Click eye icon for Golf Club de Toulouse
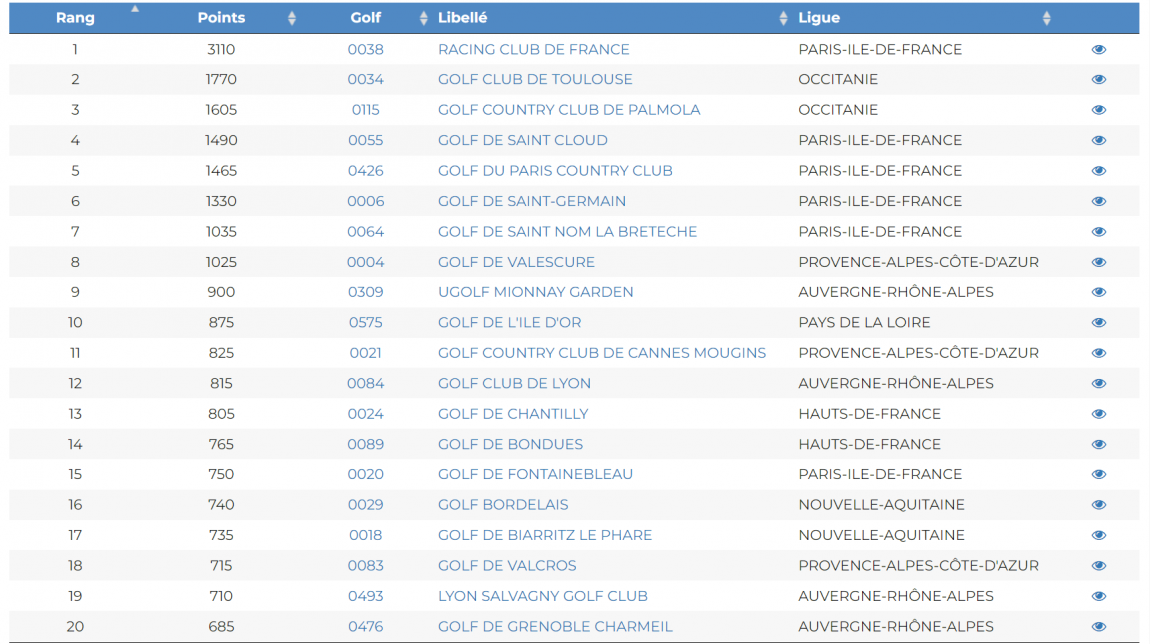The width and height of the screenshot is (1150, 644). click(x=1098, y=79)
